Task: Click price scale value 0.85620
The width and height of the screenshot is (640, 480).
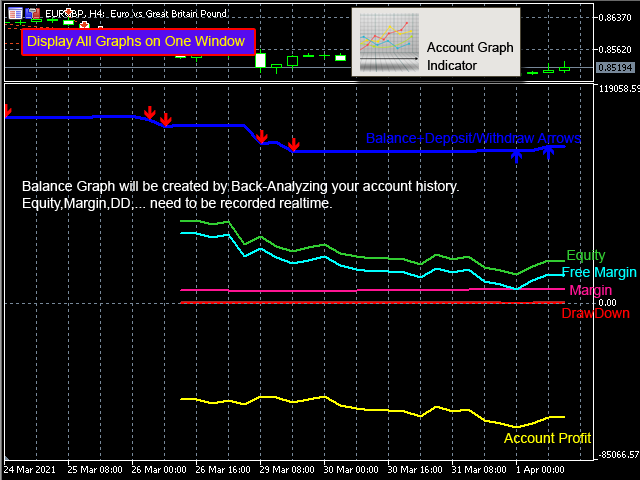Action: click(615, 49)
